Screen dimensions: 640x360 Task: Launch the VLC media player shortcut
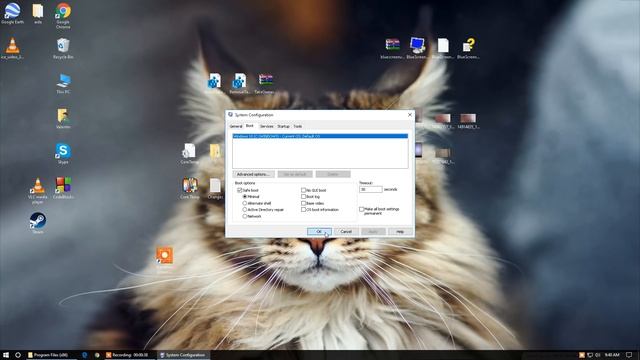[38, 190]
